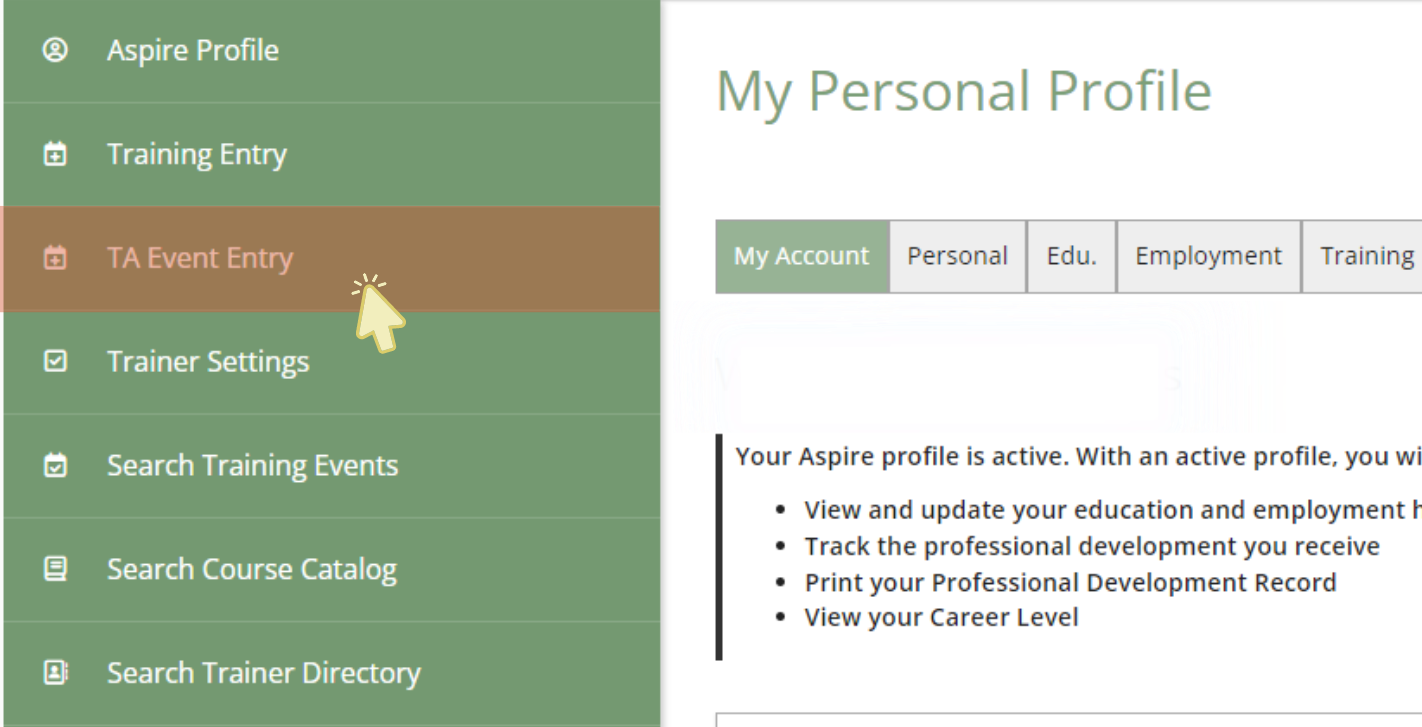The width and height of the screenshot is (1422, 727).
Task: Open Search Trainer Directory page
Action: pos(264,673)
